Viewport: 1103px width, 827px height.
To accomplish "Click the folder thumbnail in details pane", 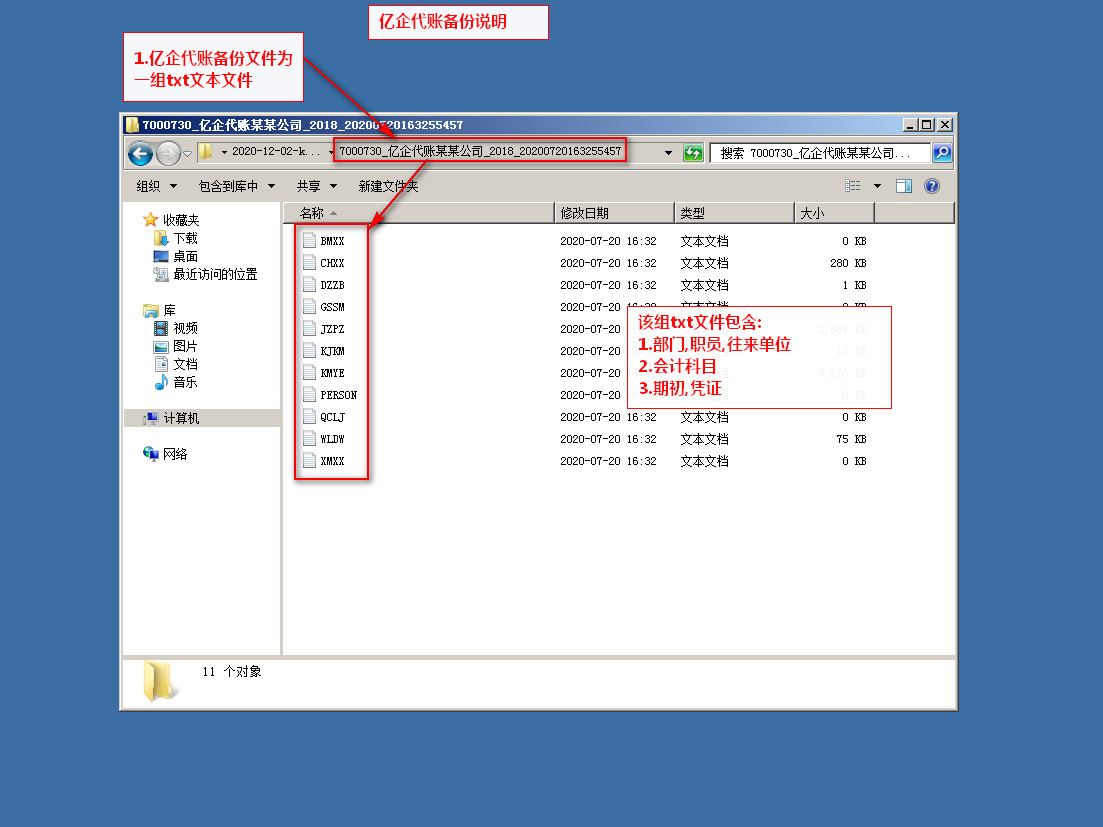I will click(159, 681).
